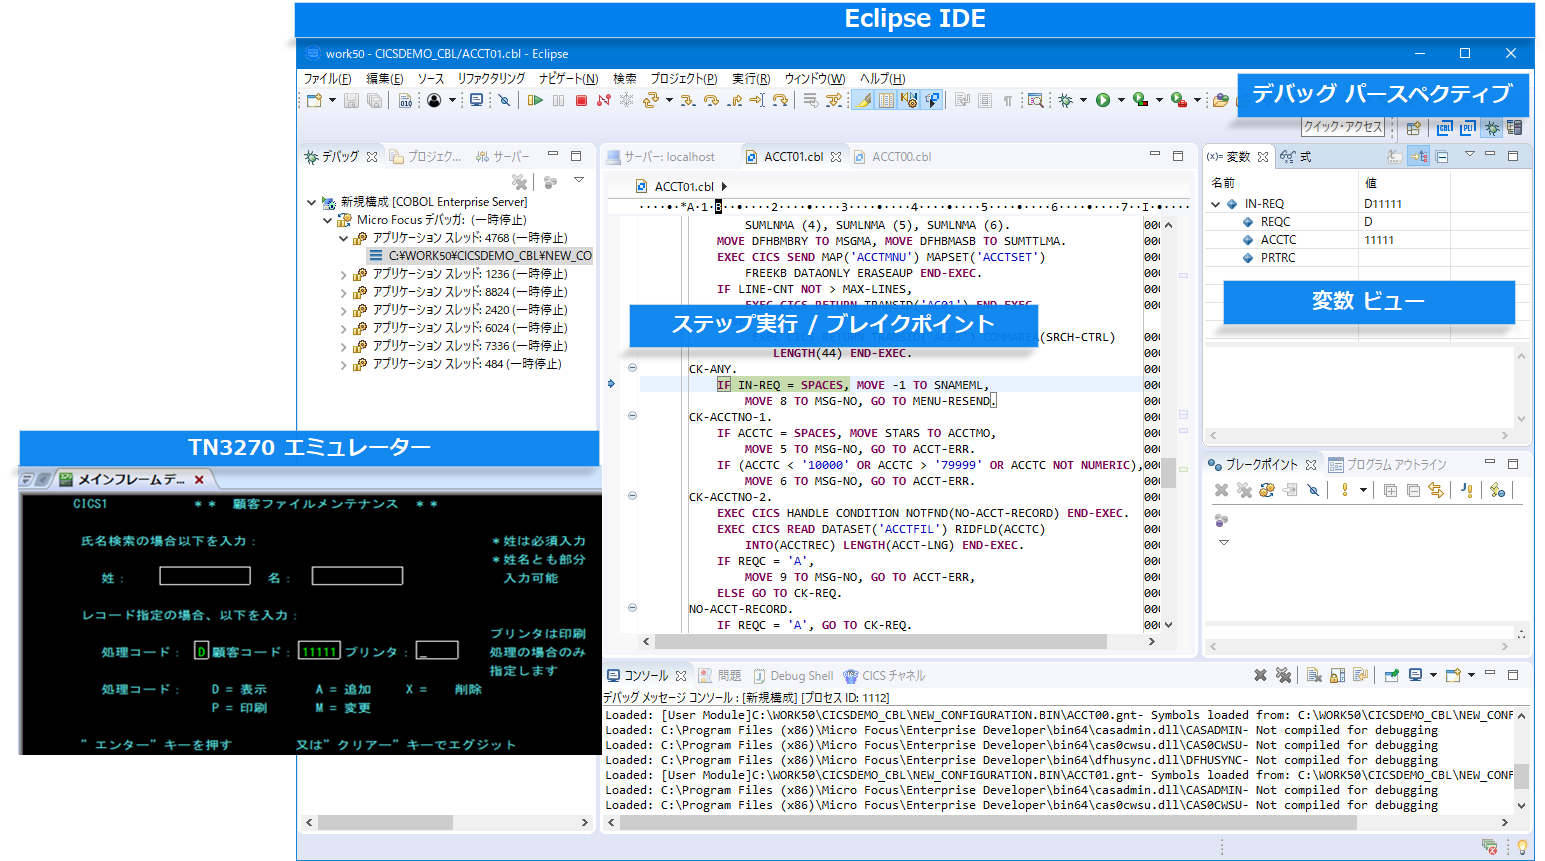
Task: Collapse the Micro Focus デバッガ node
Action: [327, 220]
